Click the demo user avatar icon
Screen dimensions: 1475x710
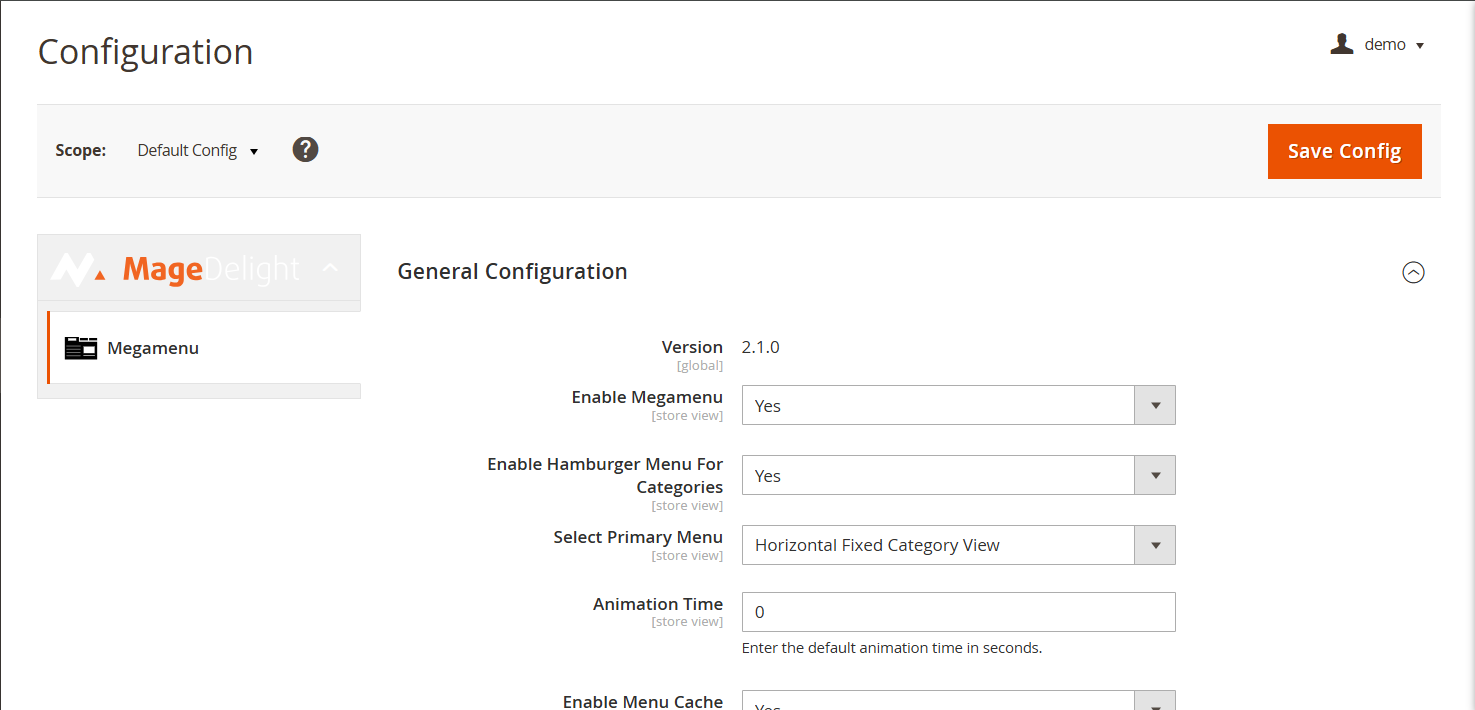coord(1341,44)
